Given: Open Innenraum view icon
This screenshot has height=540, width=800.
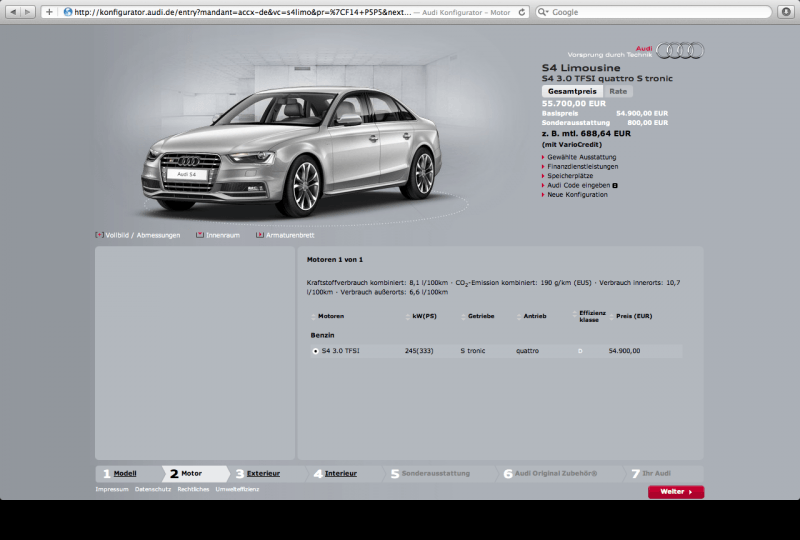Looking at the screenshot, I should pos(200,235).
